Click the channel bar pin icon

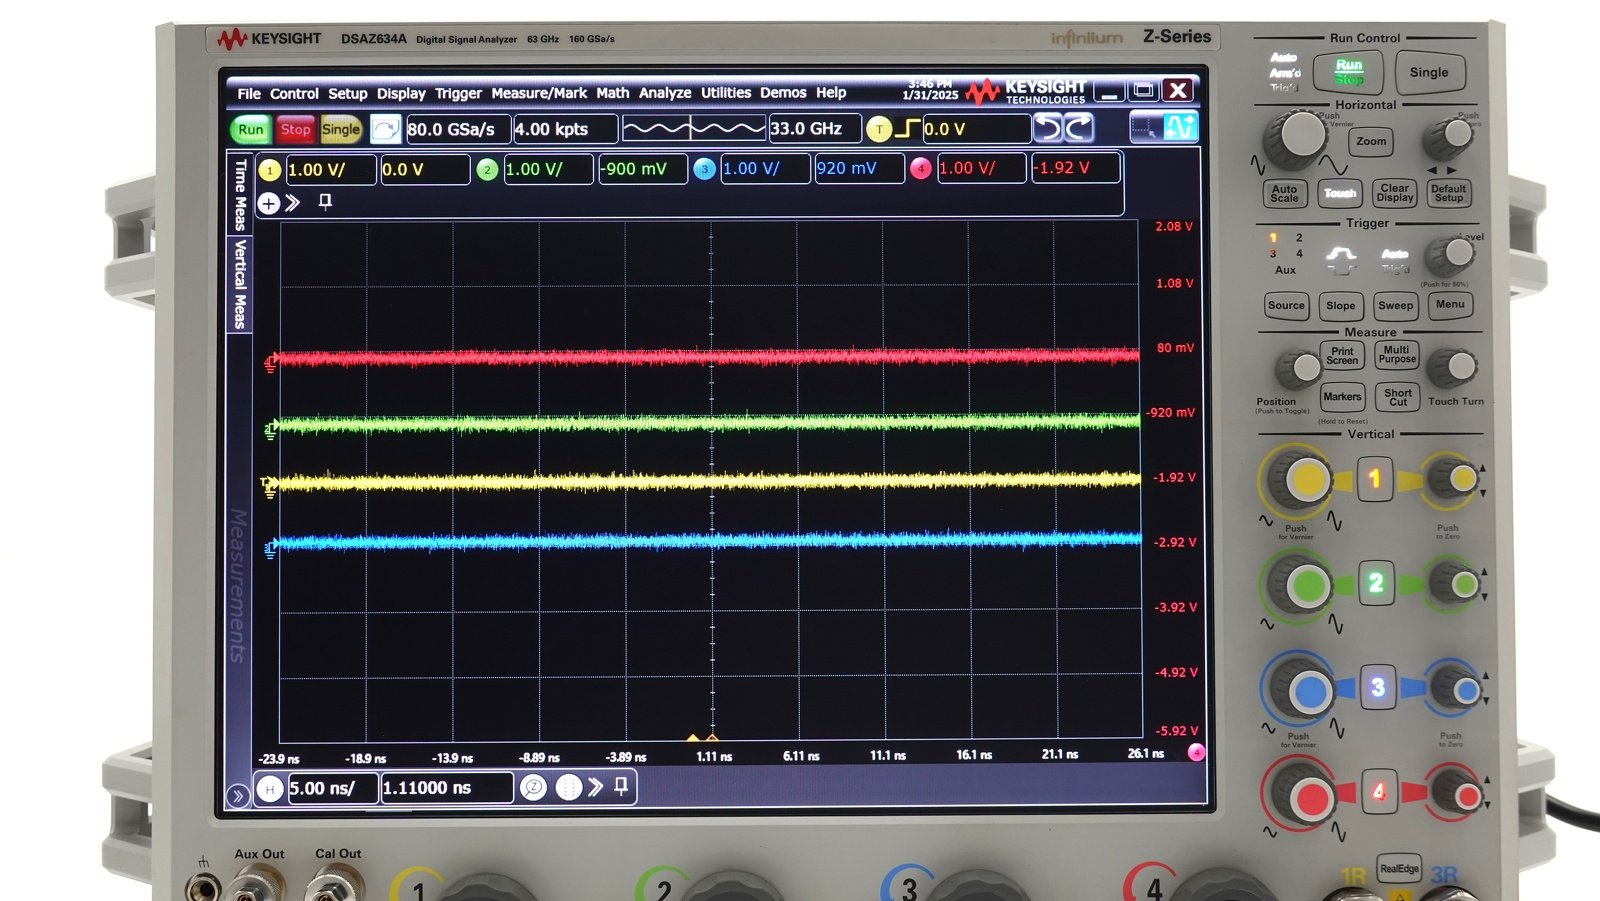tap(325, 203)
